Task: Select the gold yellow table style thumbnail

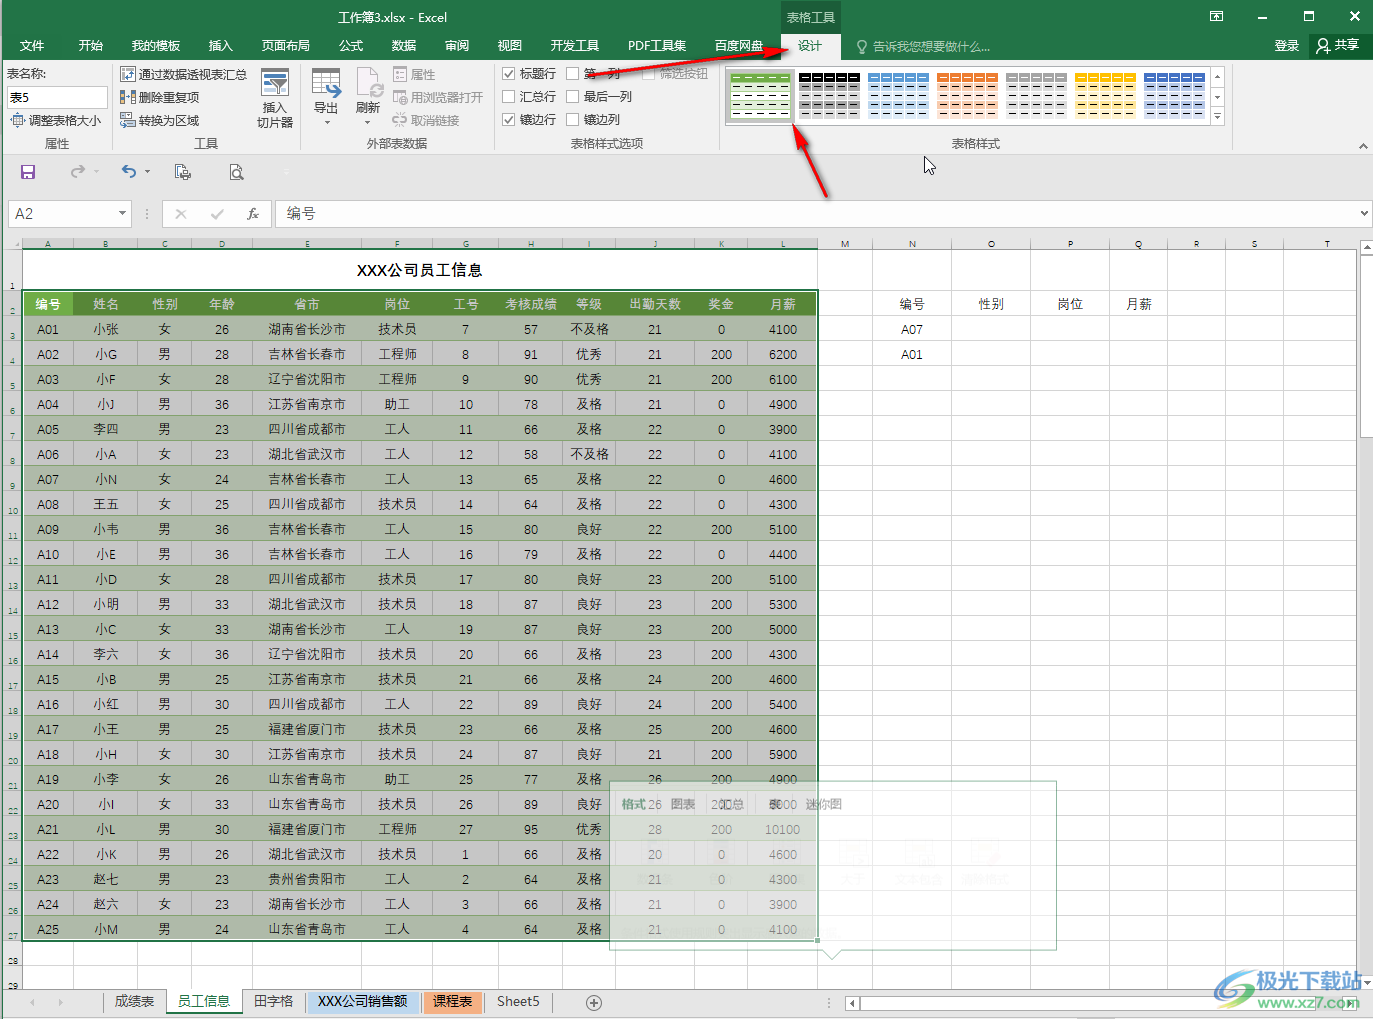Action: (x=1105, y=96)
